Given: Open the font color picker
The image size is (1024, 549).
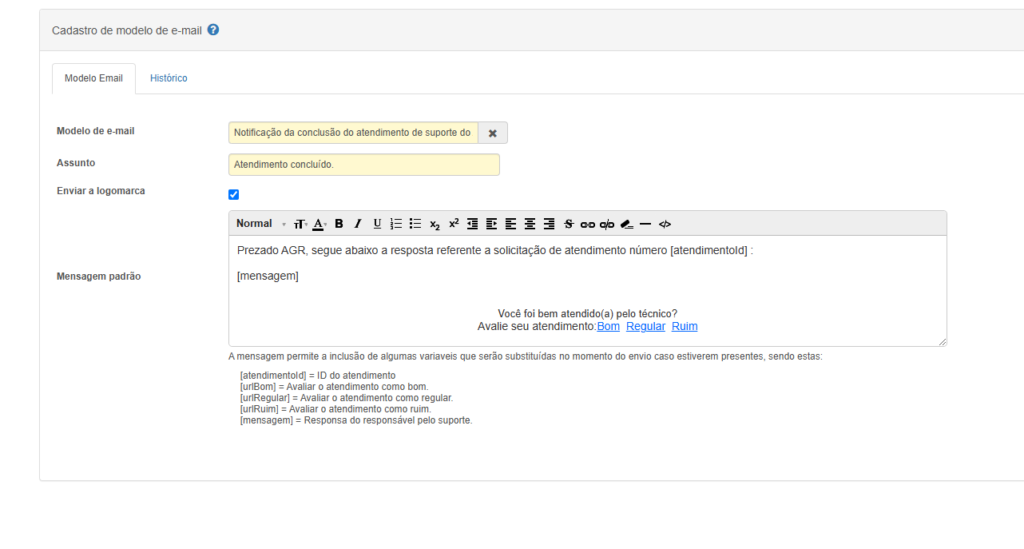Looking at the screenshot, I should coord(319,224).
